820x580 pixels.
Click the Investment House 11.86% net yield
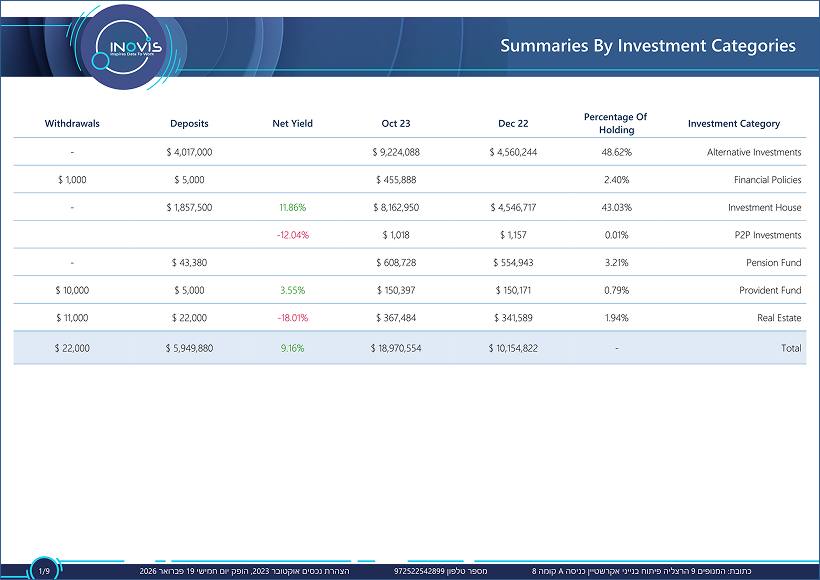pyautogui.click(x=292, y=208)
